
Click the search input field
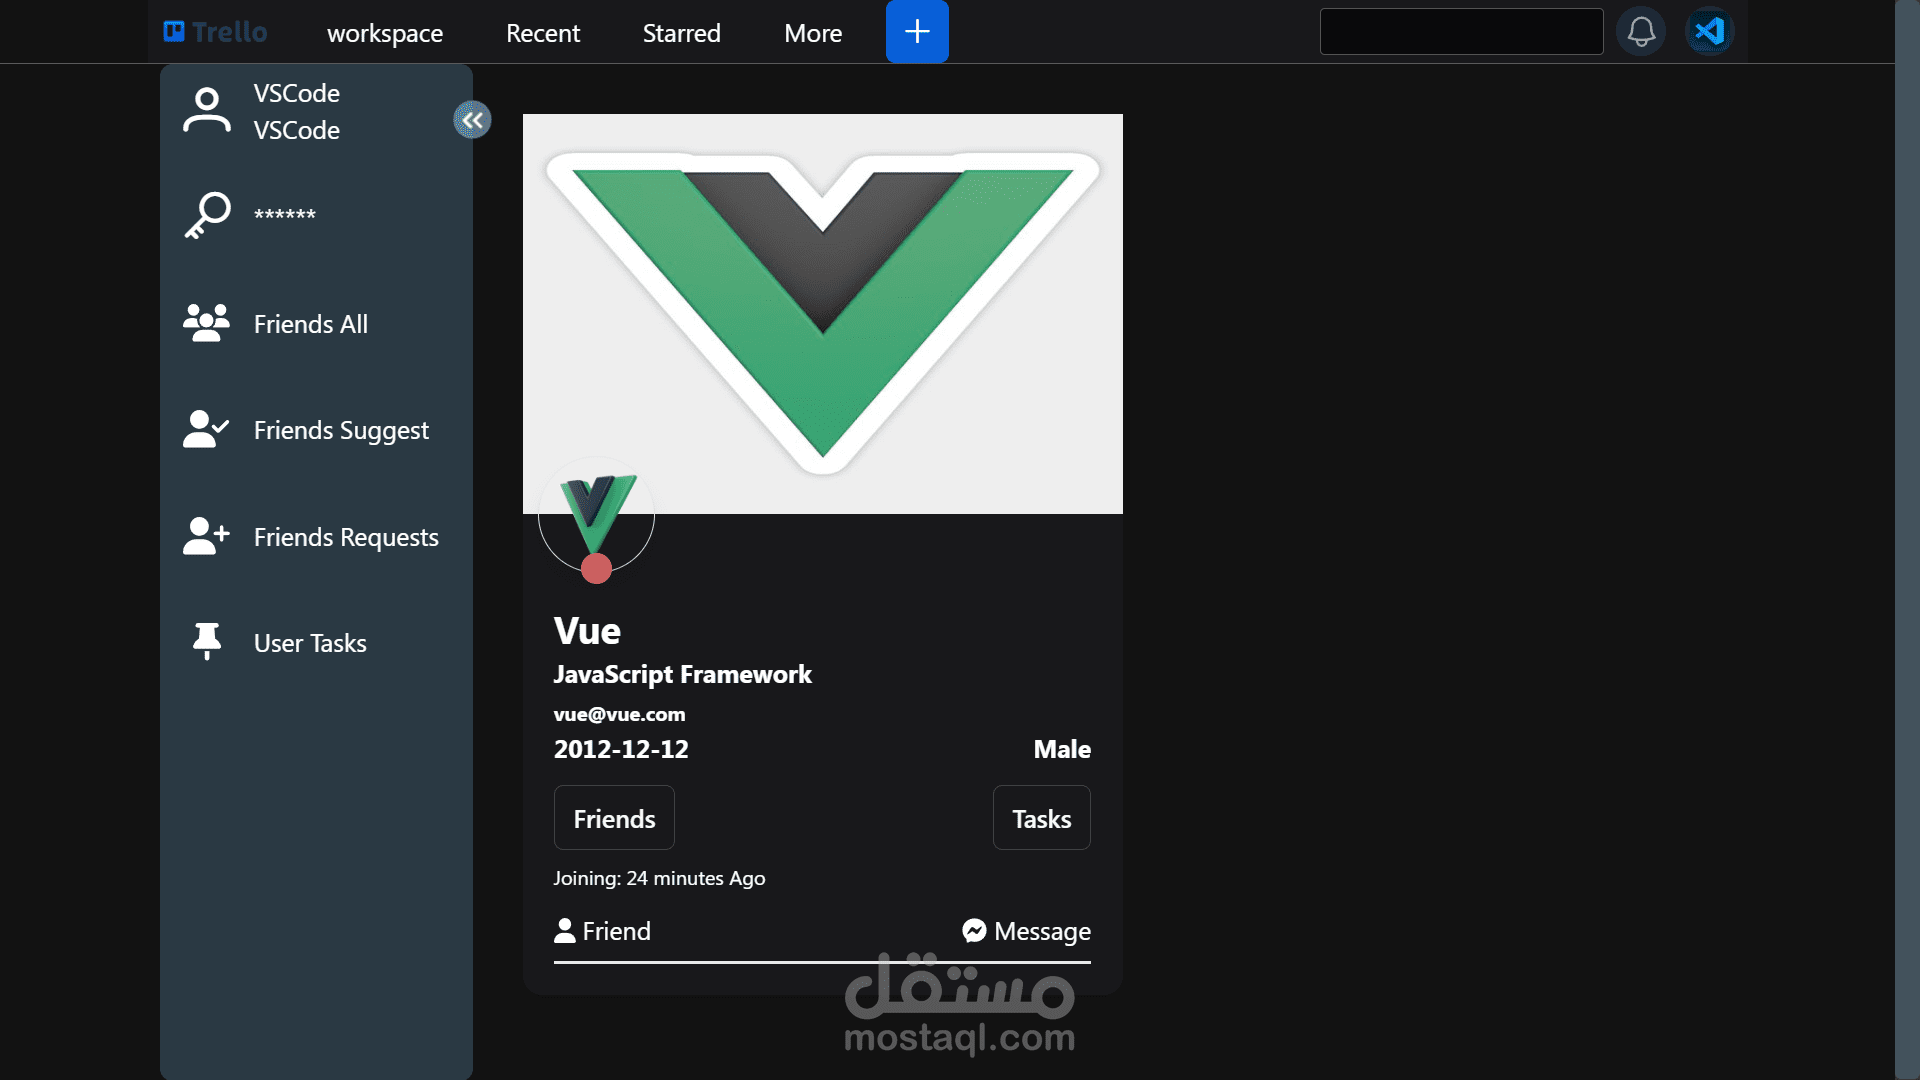pos(1461,32)
